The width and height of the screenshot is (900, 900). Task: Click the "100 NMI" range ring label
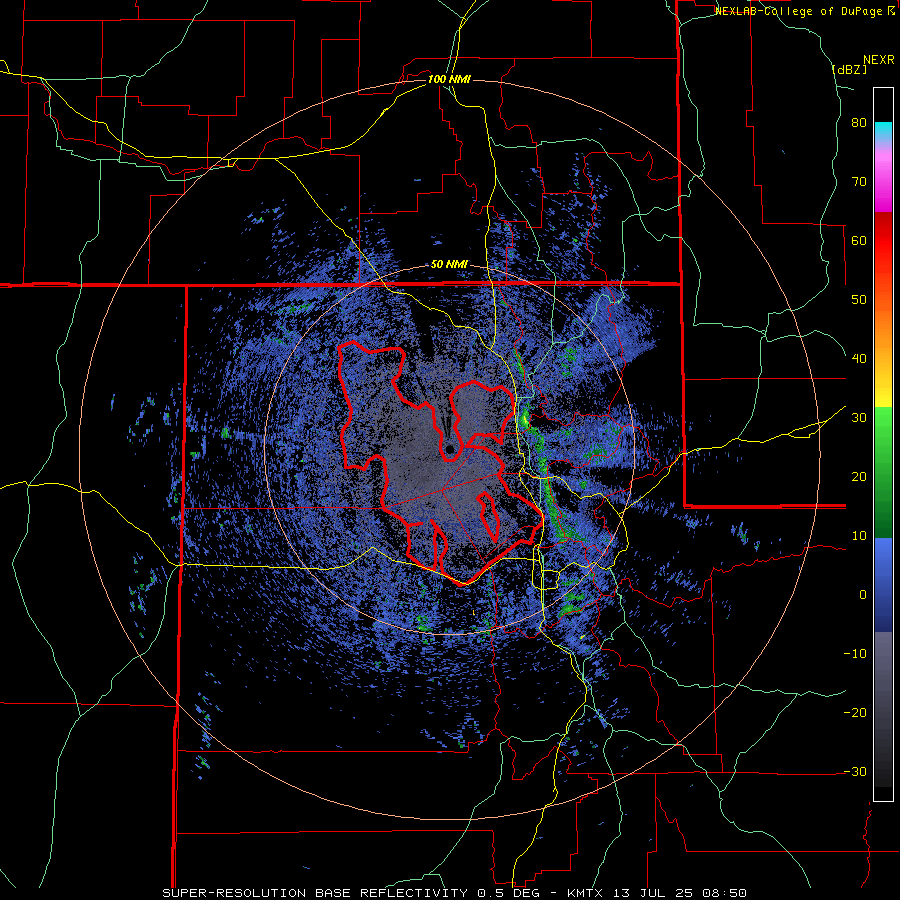(449, 79)
